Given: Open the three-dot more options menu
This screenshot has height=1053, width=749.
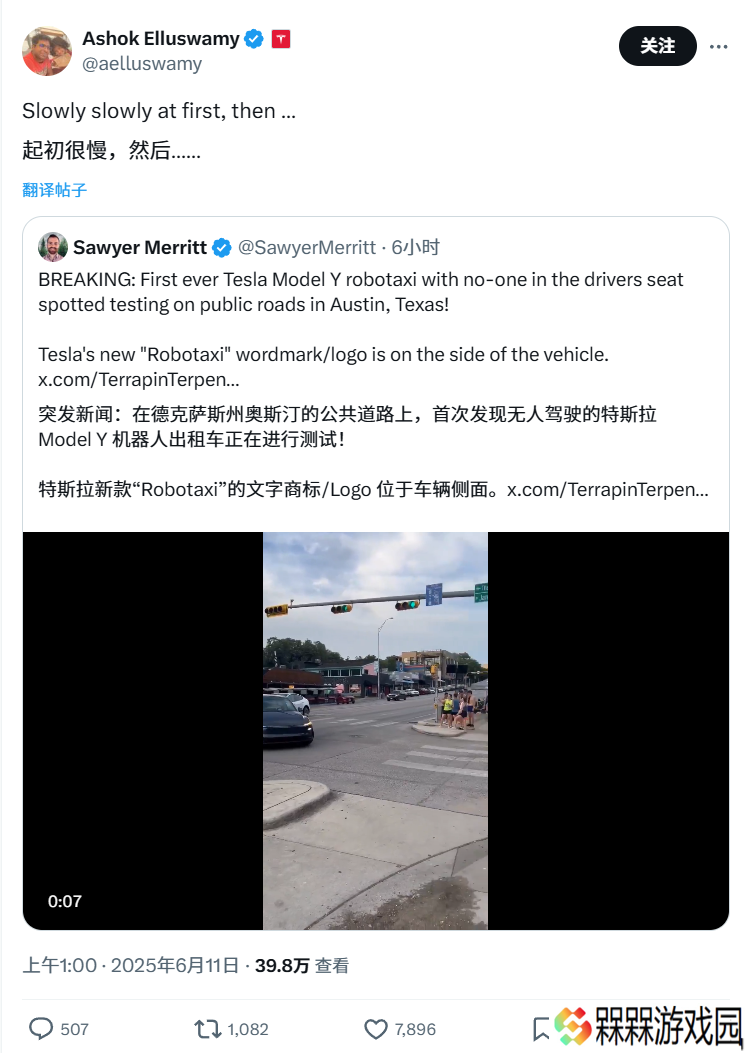Looking at the screenshot, I should [x=718, y=46].
